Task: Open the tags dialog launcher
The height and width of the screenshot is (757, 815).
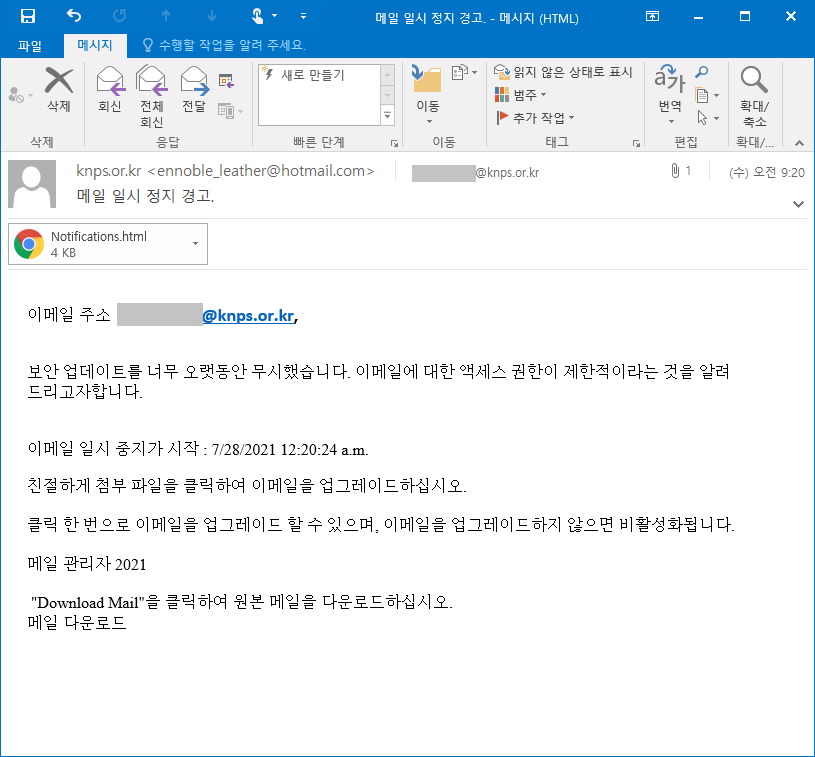Action: tap(636, 143)
